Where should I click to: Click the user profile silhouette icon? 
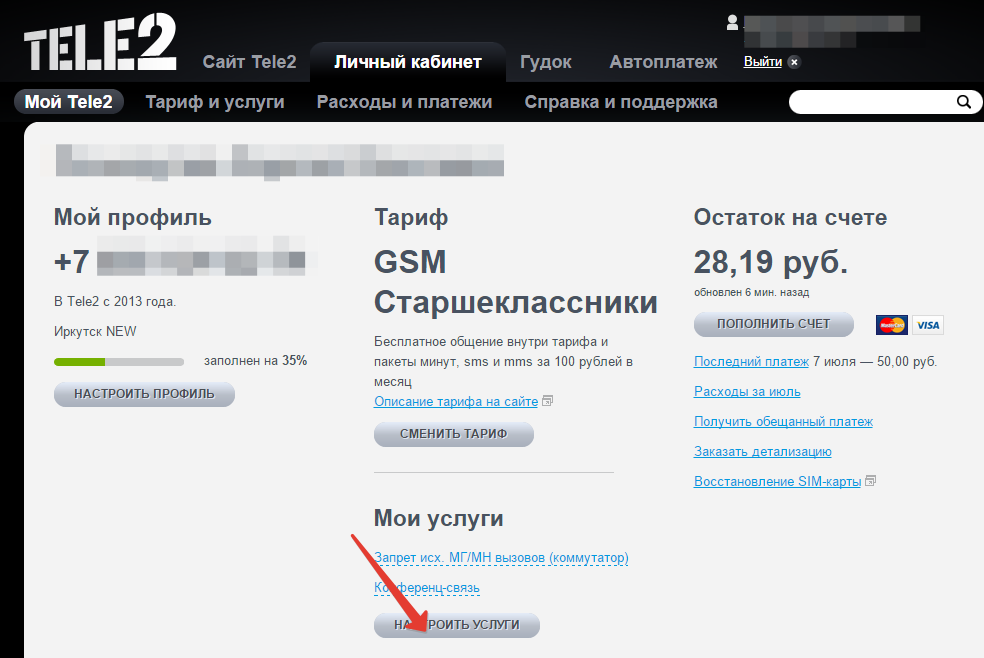pos(734,22)
